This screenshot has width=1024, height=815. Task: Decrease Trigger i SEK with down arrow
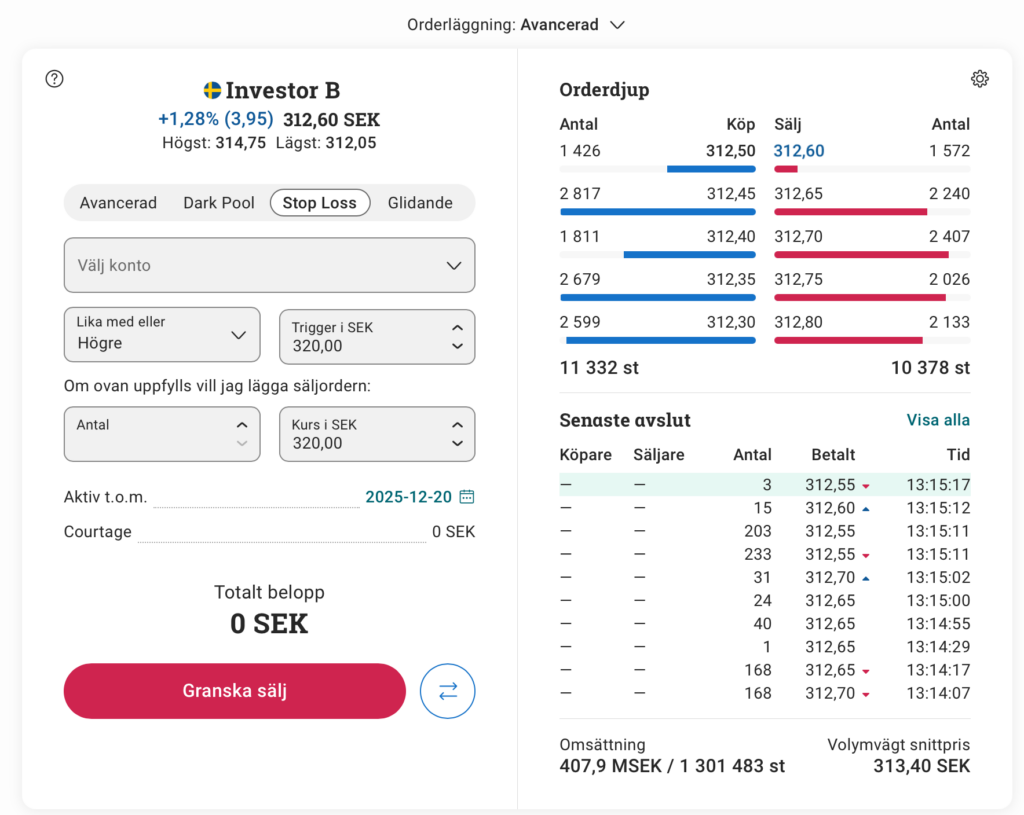pos(457,347)
